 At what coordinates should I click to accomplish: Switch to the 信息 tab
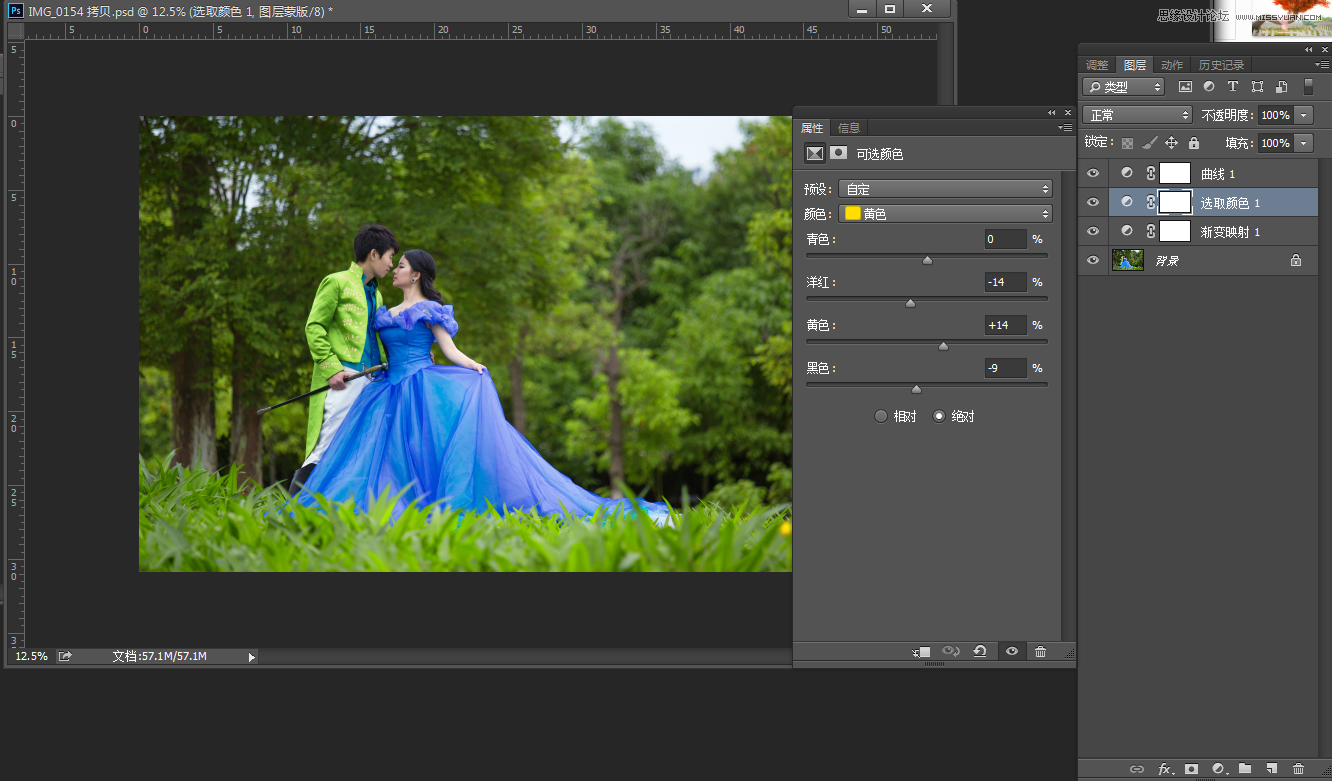click(849, 128)
